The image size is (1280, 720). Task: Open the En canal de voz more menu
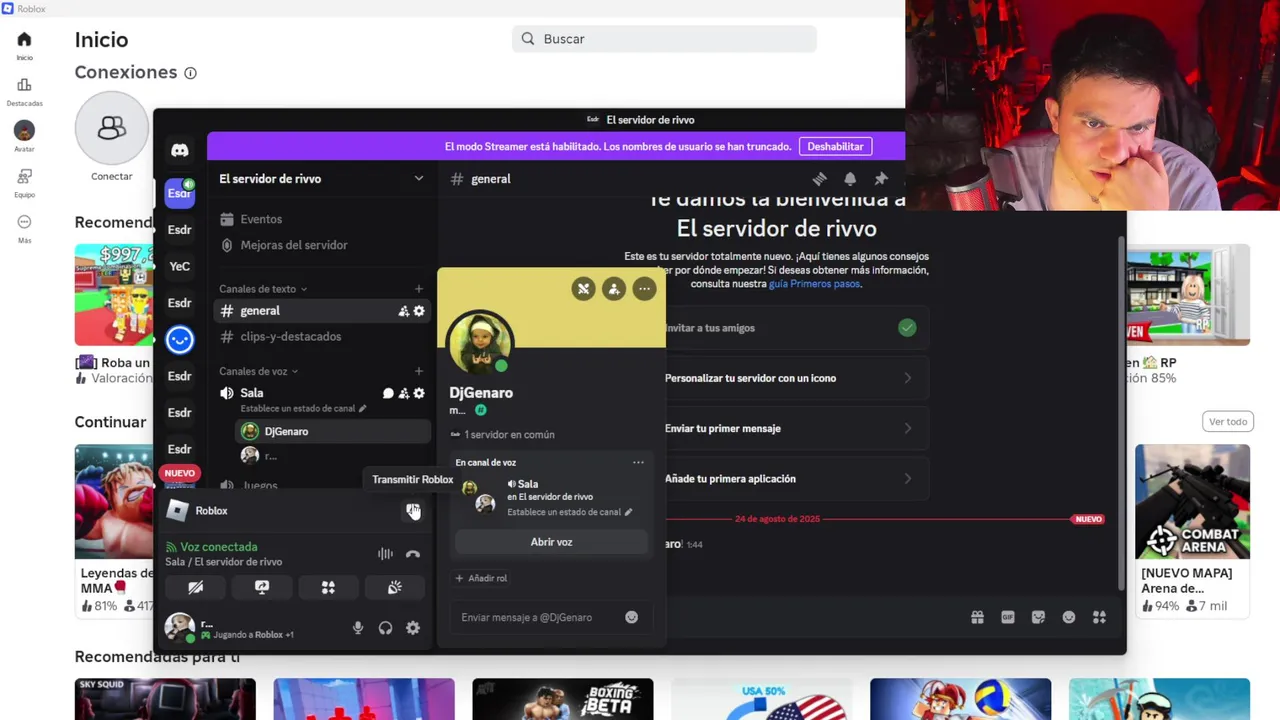click(638, 463)
